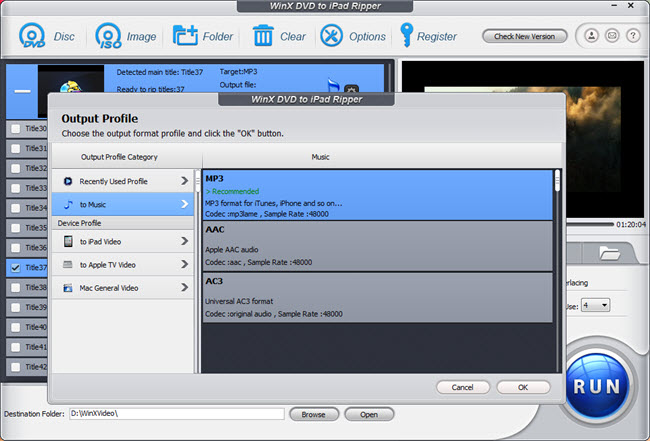Click the Register key icon
650x441 pixels.
(406, 35)
